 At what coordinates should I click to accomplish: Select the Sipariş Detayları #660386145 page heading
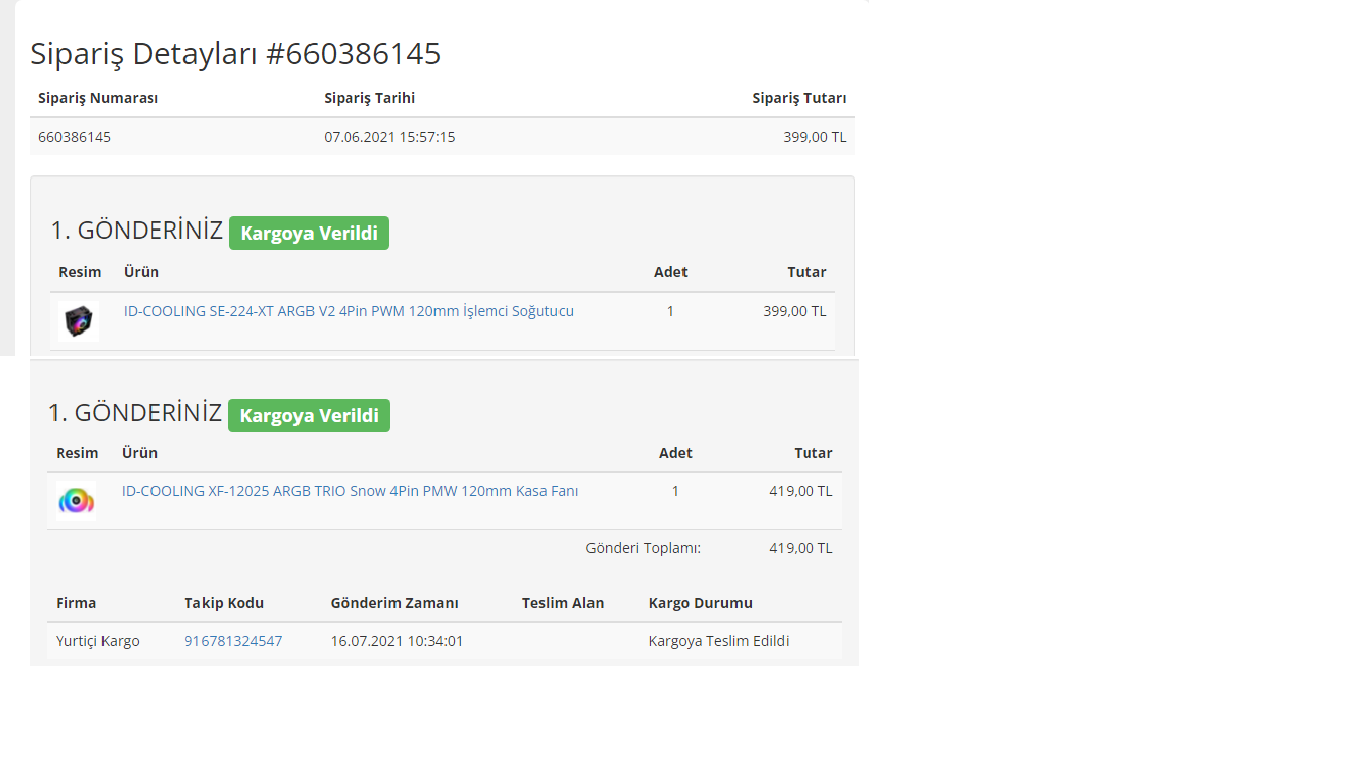click(x=236, y=54)
